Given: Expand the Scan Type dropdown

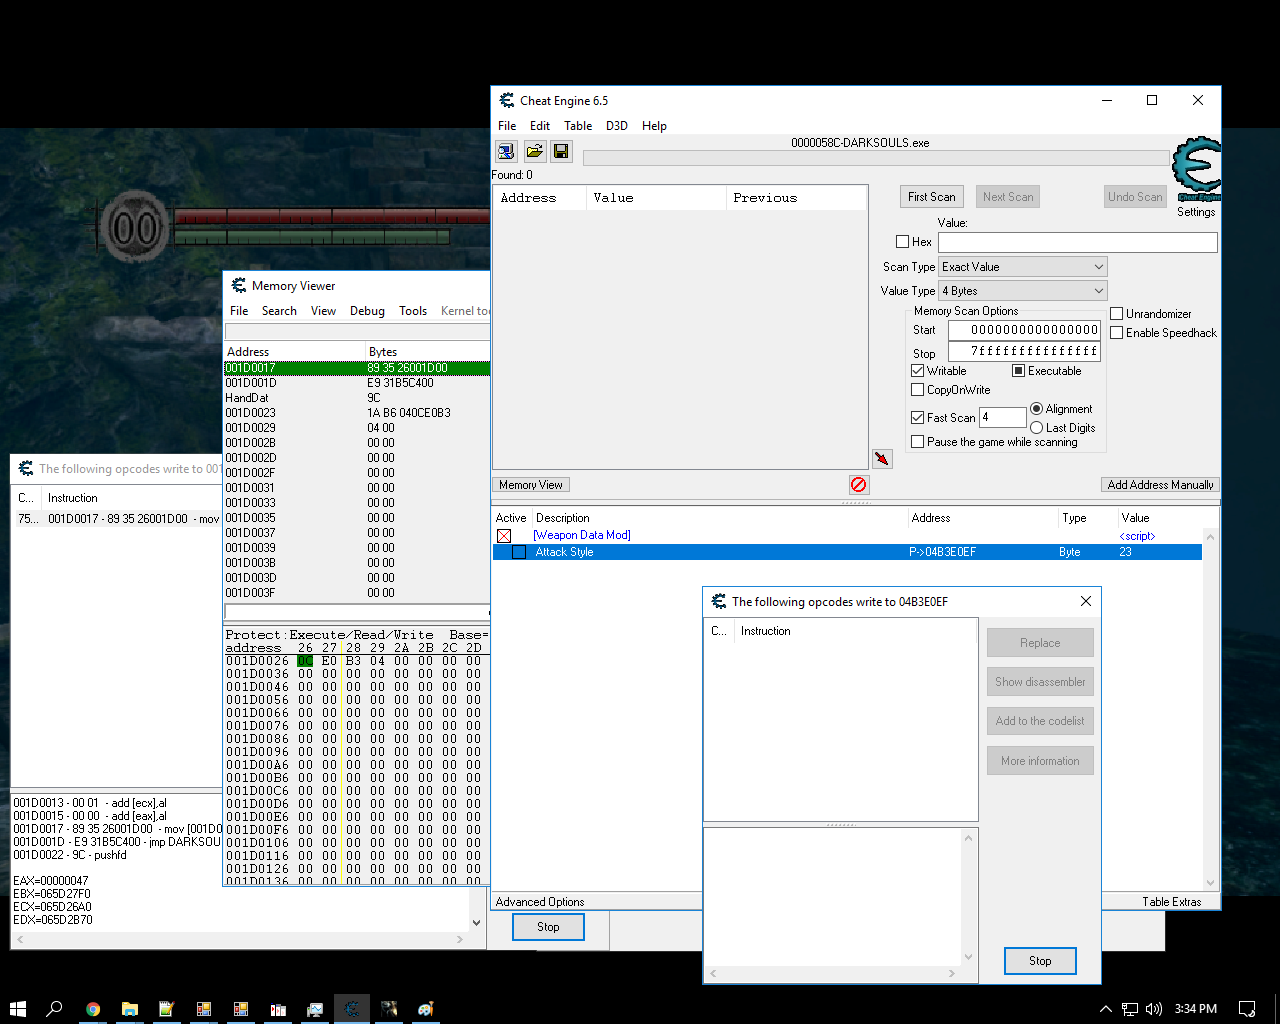Looking at the screenshot, I should click(1023, 267).
